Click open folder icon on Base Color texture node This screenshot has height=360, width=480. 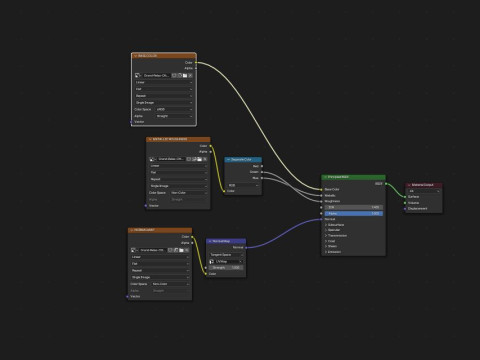[x=185, y=76]
